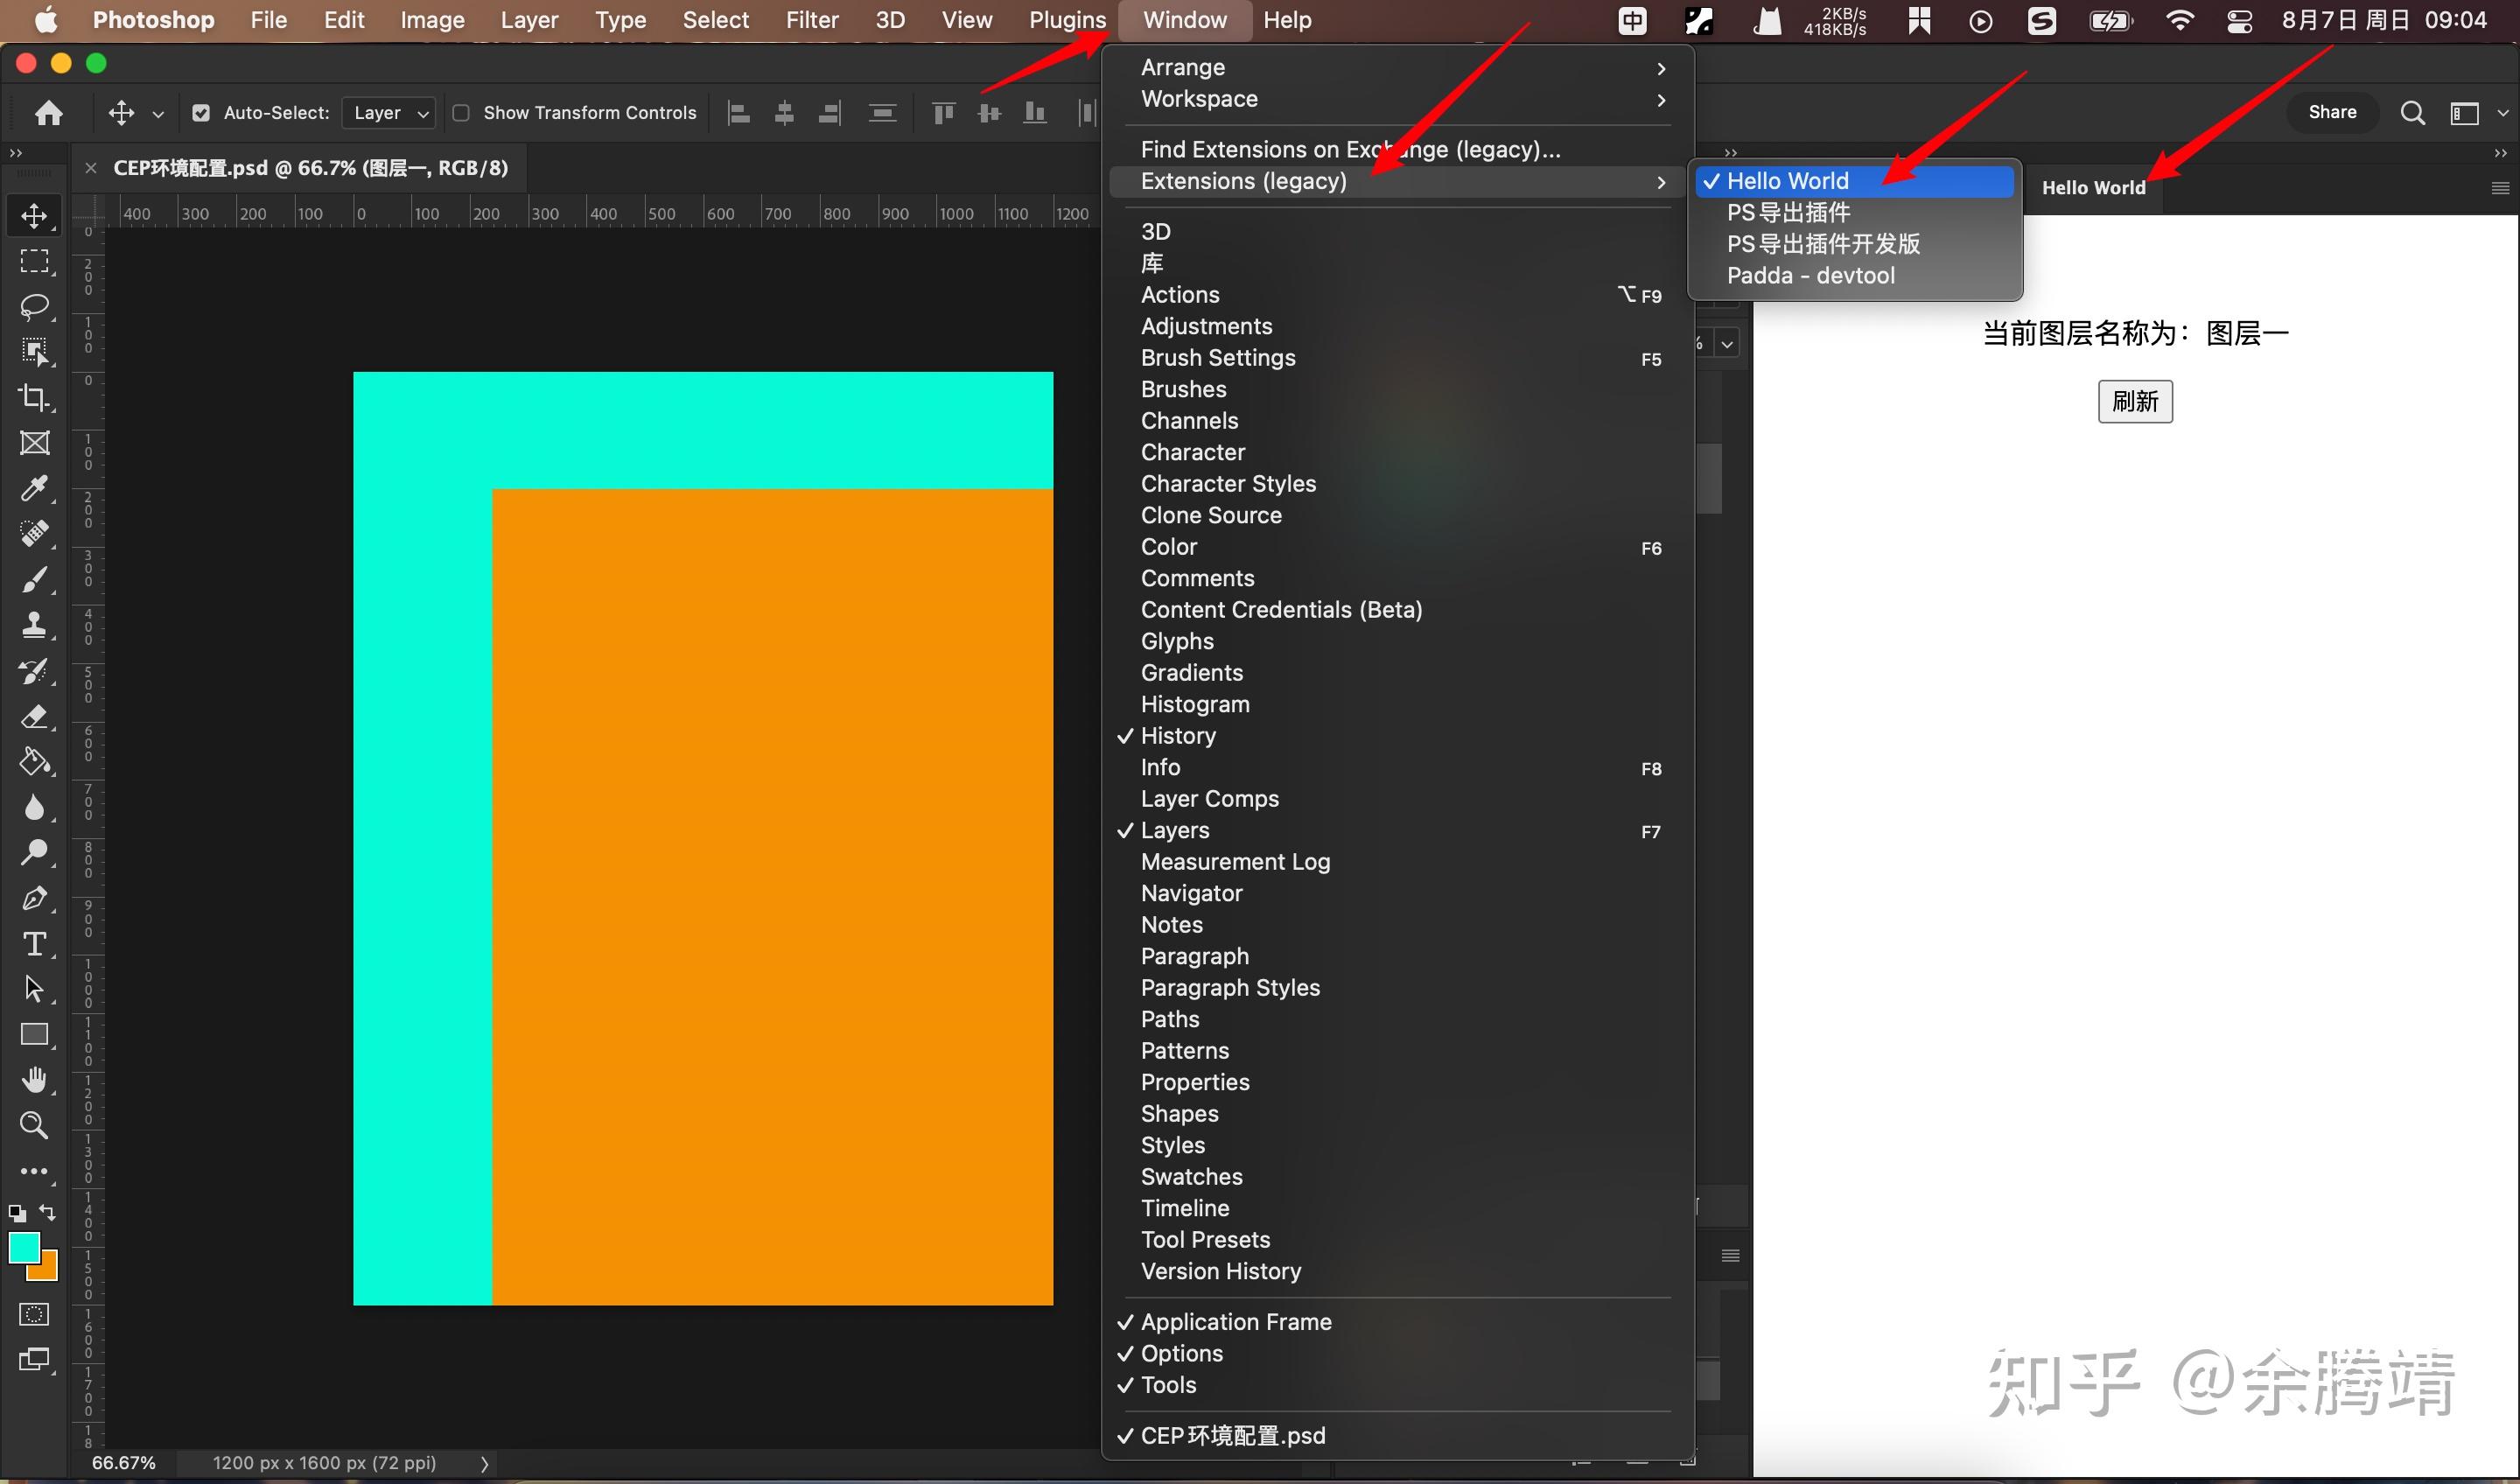Select the Eraser tool
Viewport: 2520px width, 1484px height.
(x=34, y=716)
